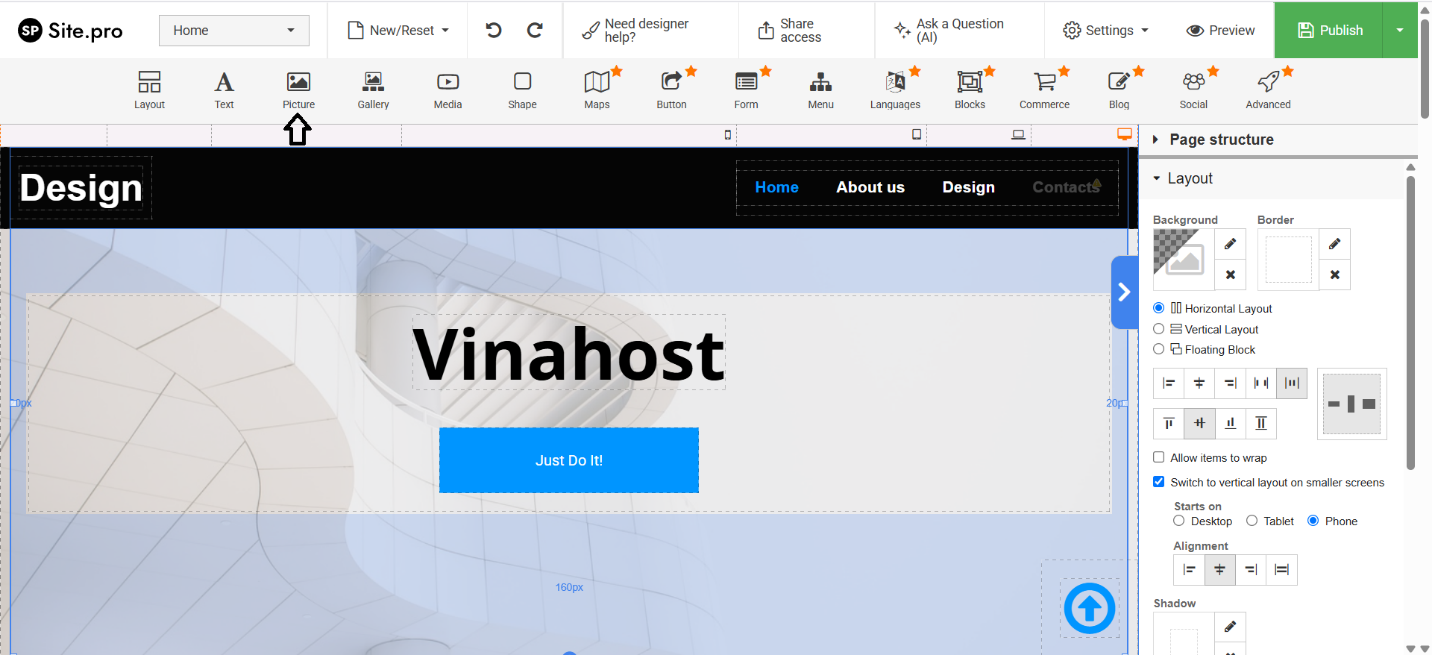The width and height of the screenshot is (1432, 655).
Task: Choose Tablet as starting breakpoint
Action: tap(1252, 521)
